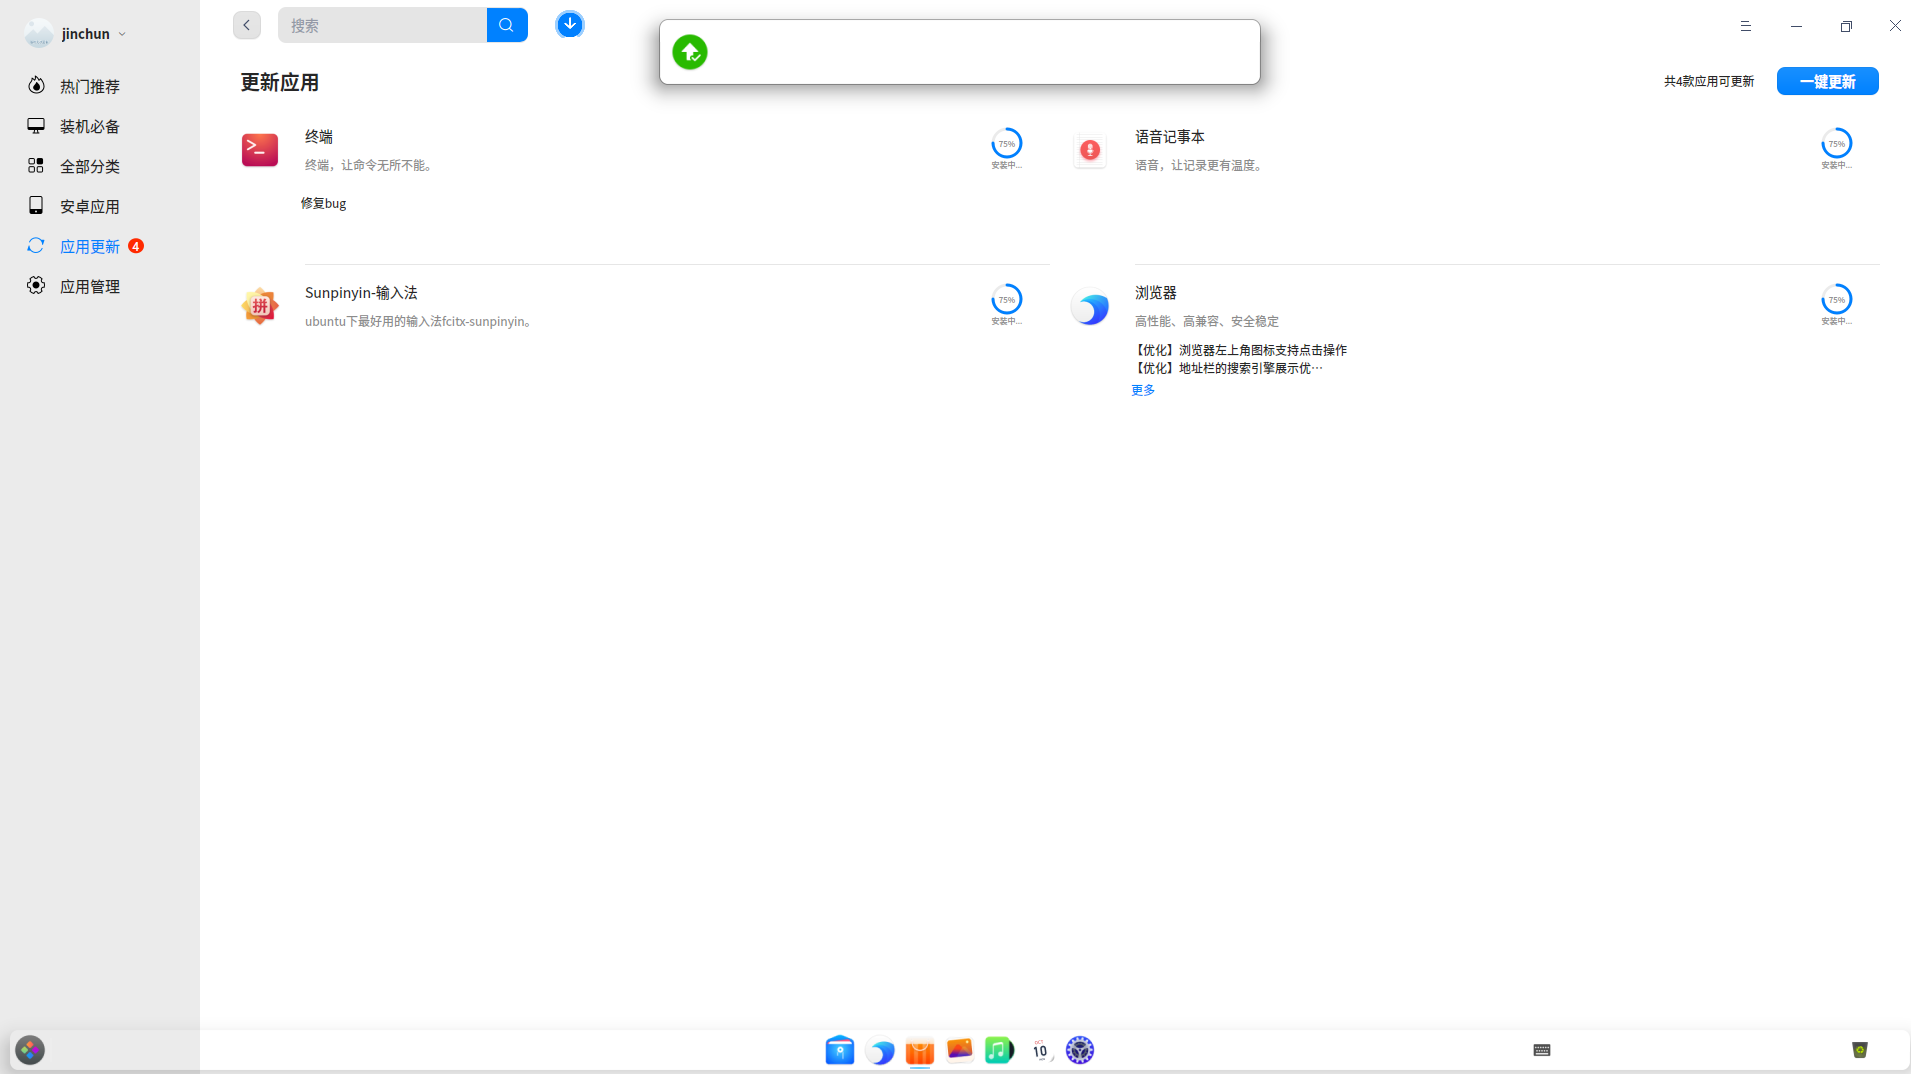Viewport: 1911px width, 1074px height.
Task: Launch Music from the dock
Action: coord(999,1050)
